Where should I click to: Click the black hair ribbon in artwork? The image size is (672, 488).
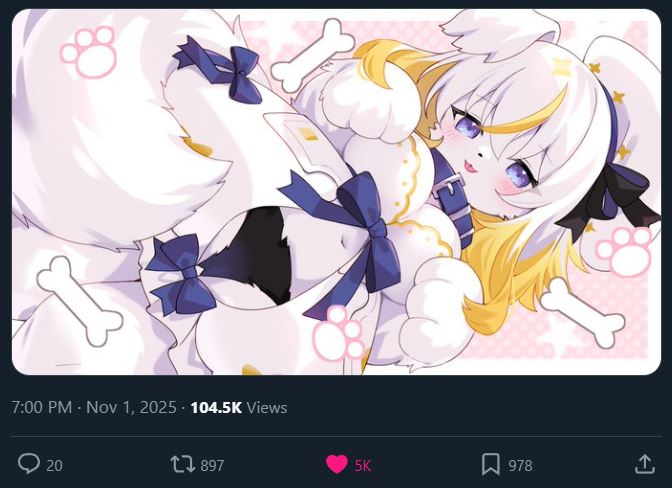point(609,201)
